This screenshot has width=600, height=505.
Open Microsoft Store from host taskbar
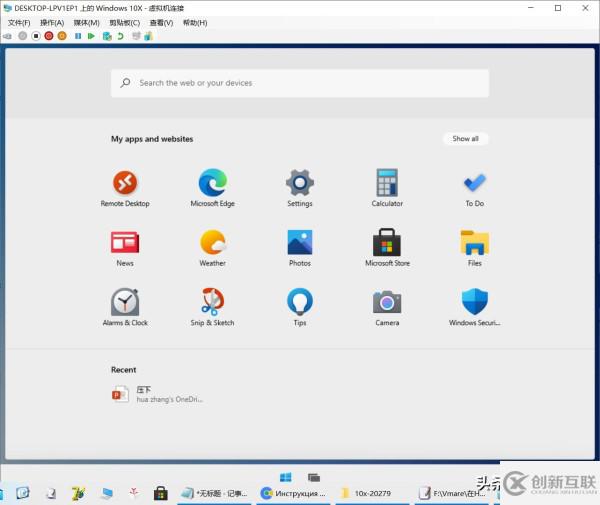161,494
